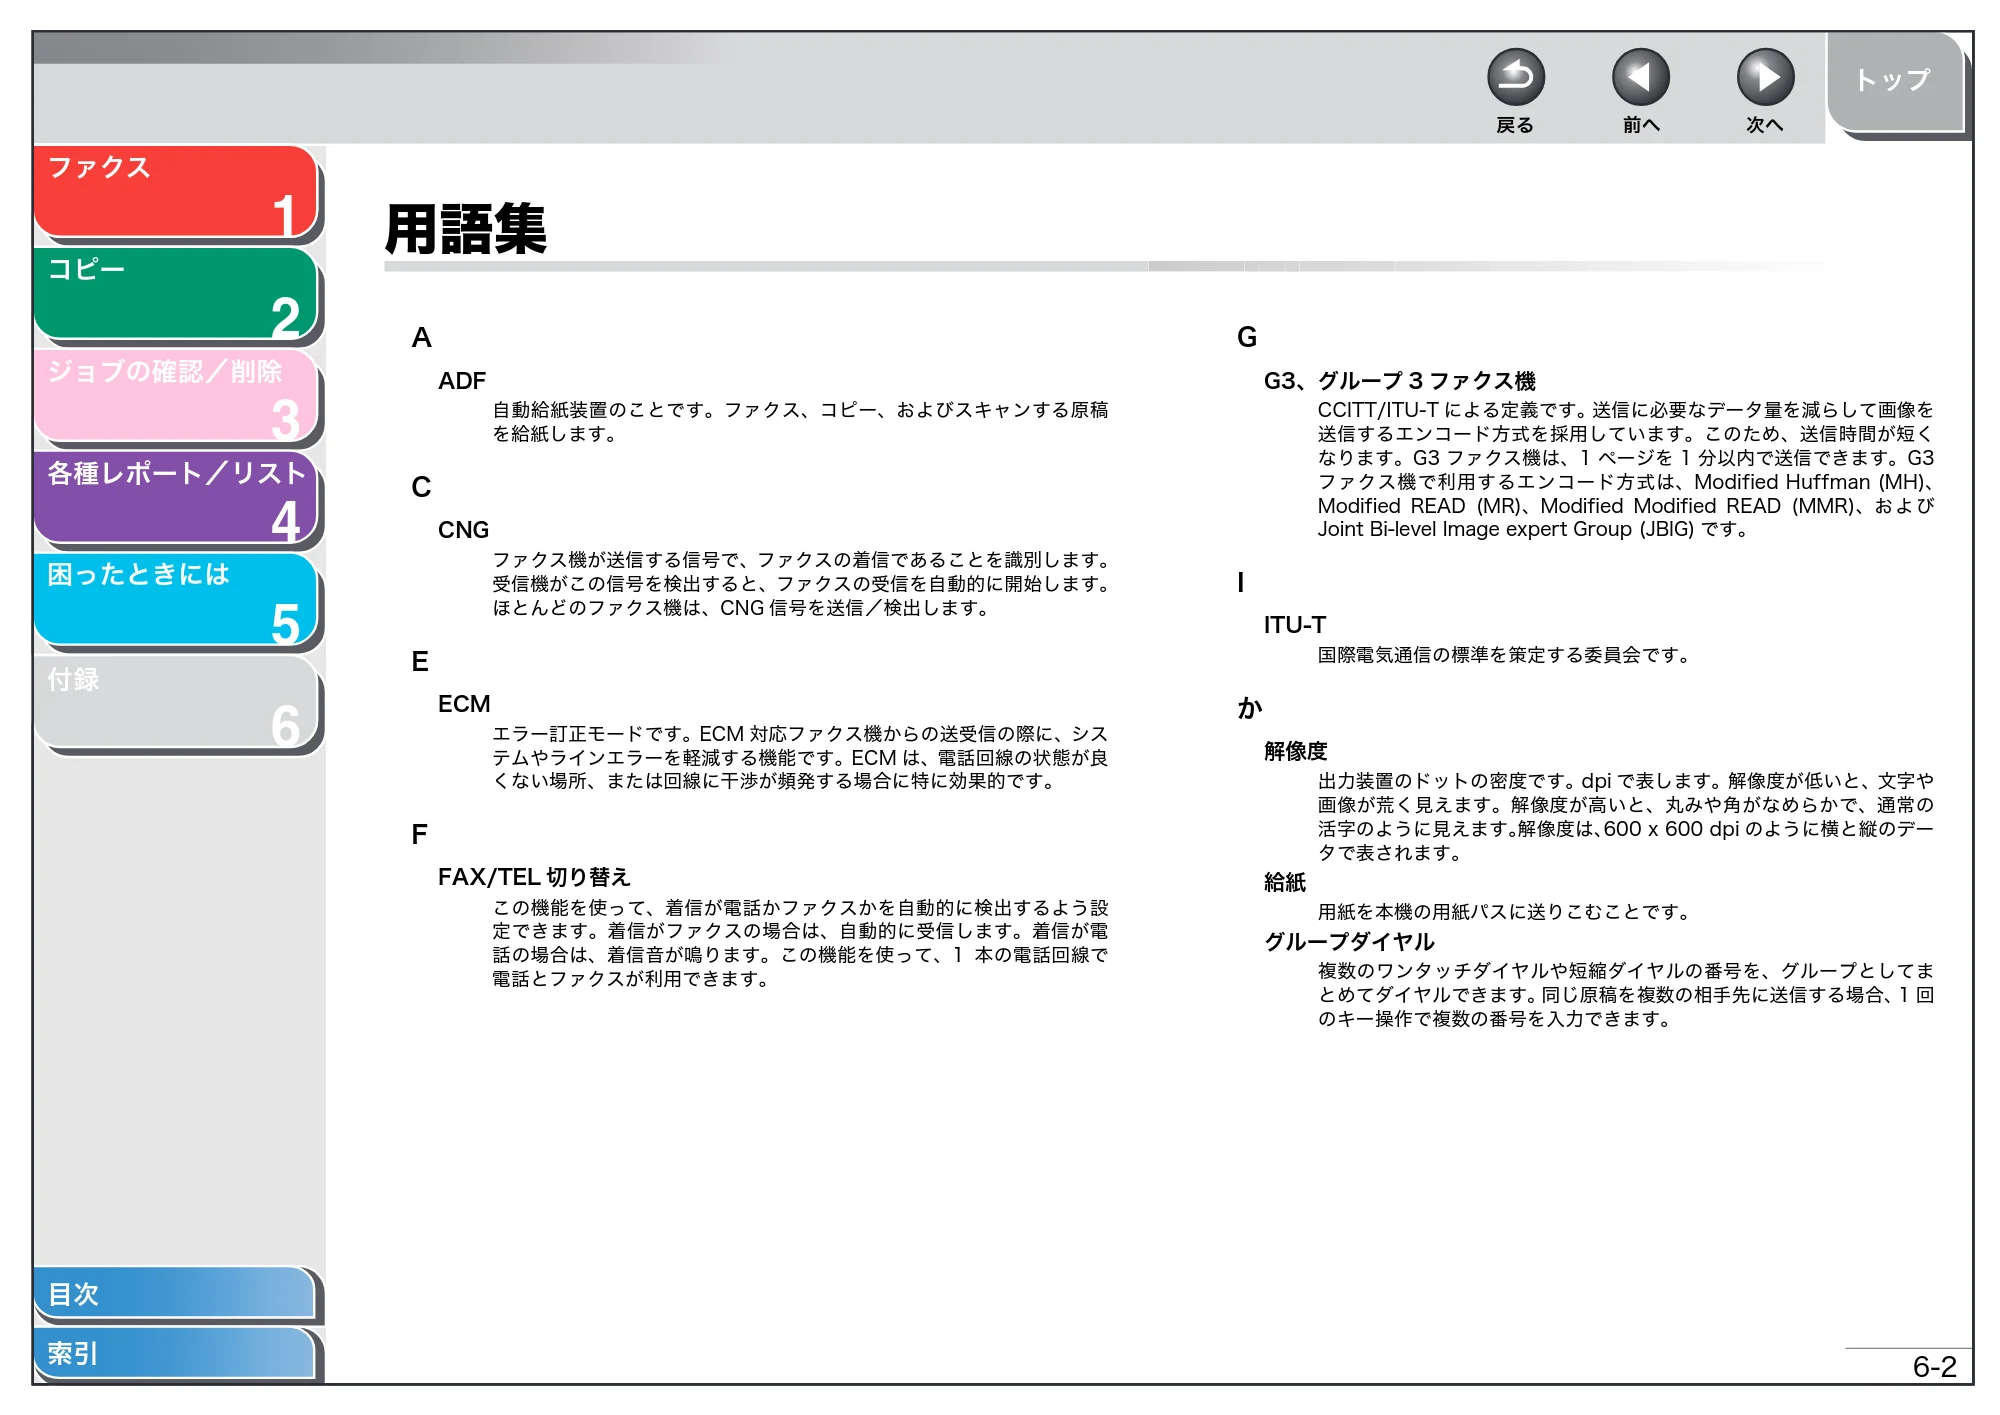Click the グループダイヤル glossary term
The width and height of the screenshot is (2000, 1415).
pos(1348,941)
